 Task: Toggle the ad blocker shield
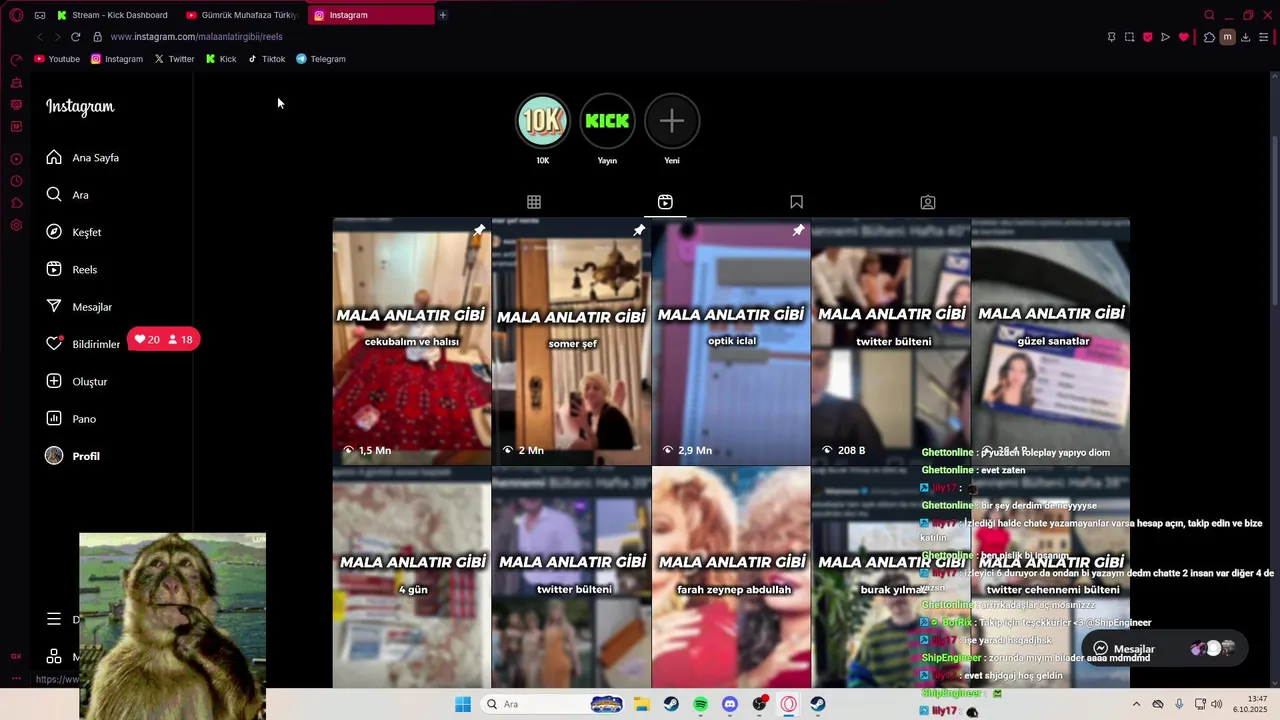(1147, 37)
